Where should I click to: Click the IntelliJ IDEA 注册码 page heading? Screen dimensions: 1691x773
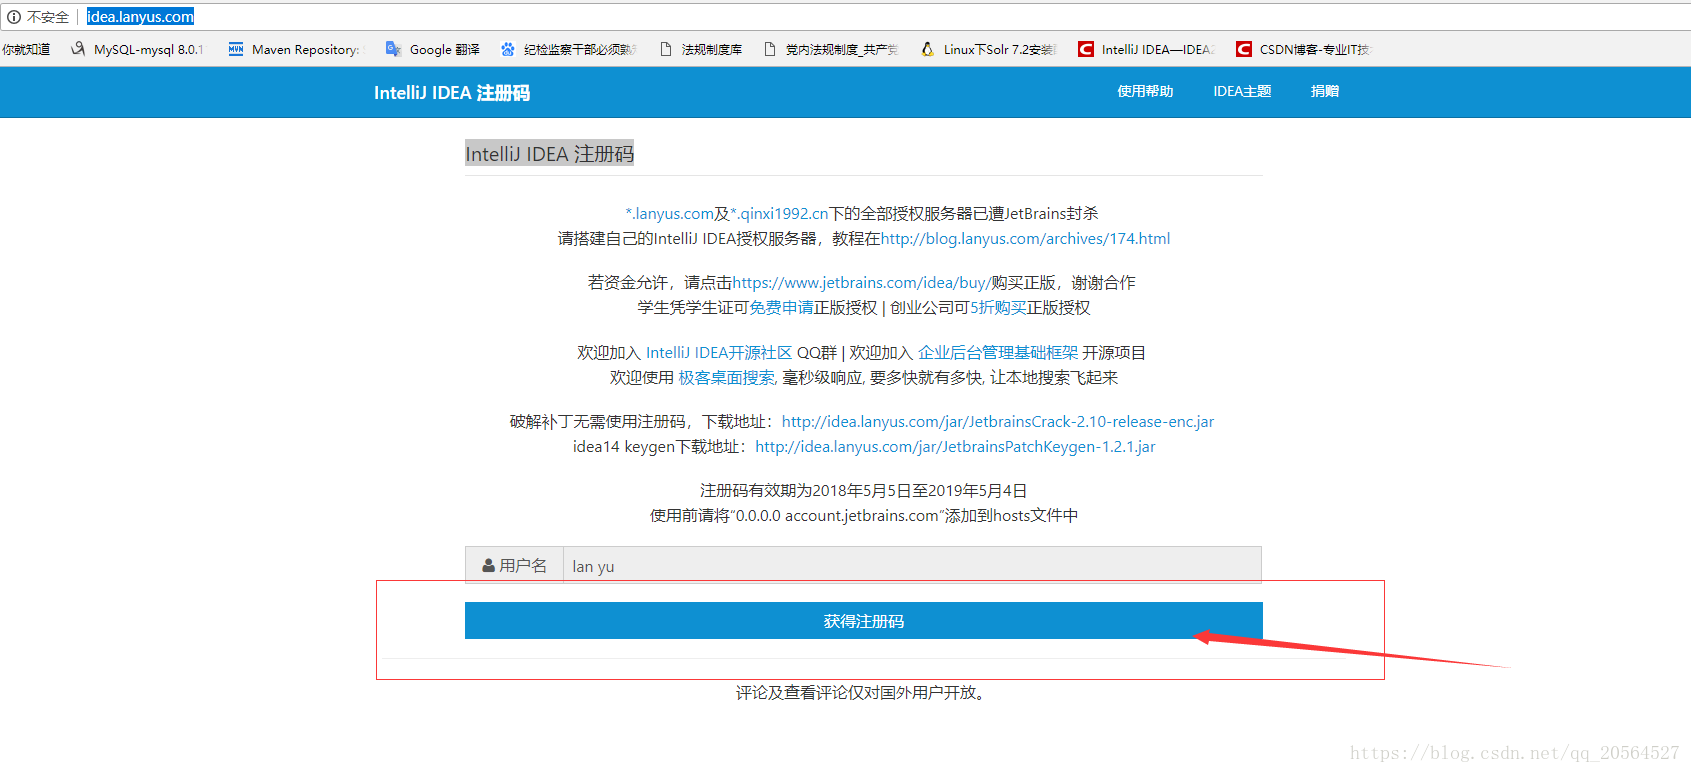tap(549, 154)
